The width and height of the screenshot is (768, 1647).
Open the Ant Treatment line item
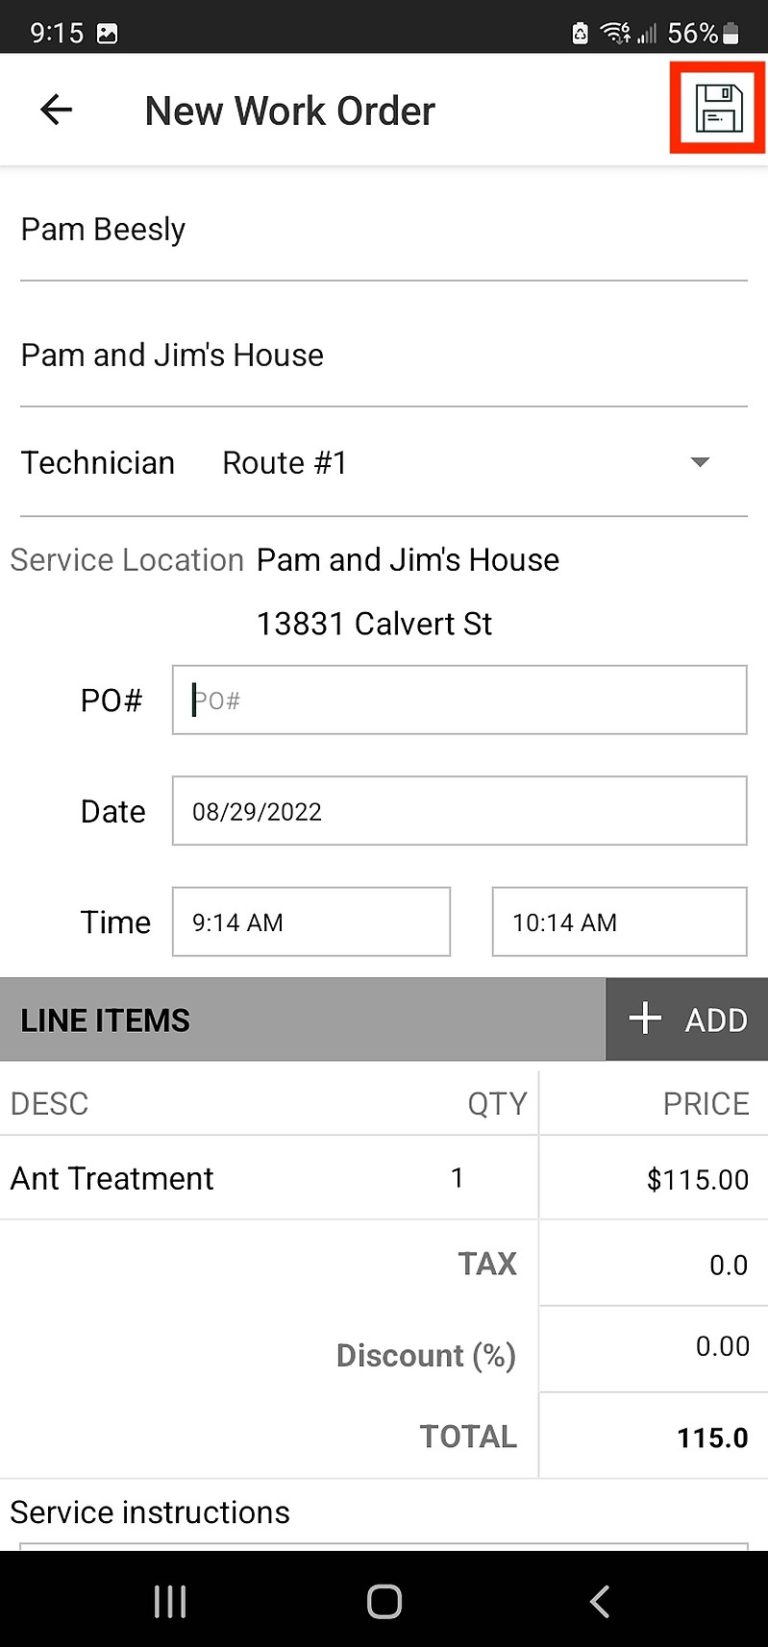(384, 1178)
